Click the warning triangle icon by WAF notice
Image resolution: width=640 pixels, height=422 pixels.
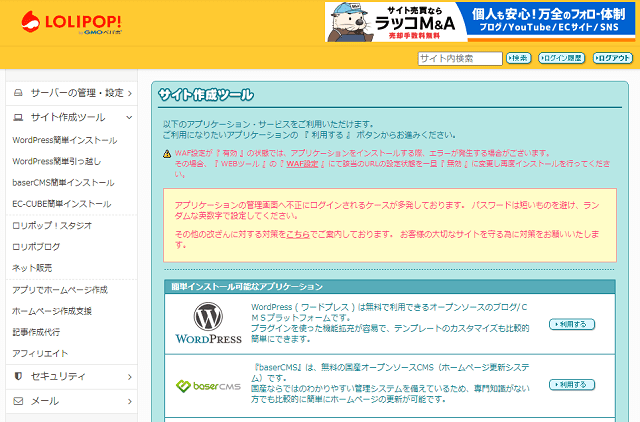(167, 154)
